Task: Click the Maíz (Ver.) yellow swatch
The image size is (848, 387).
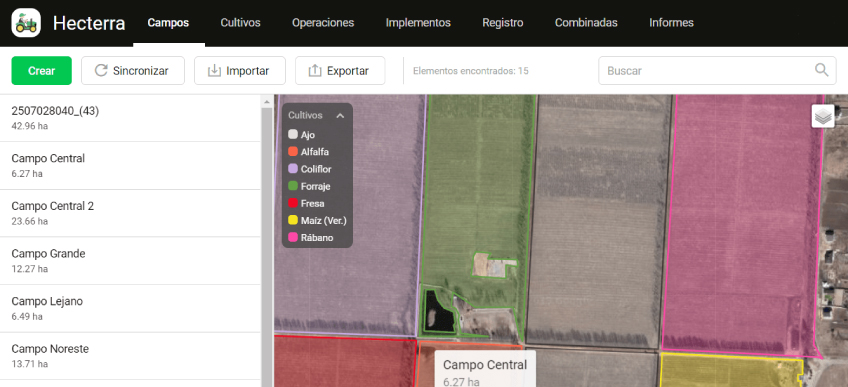Action: (x=293, y=220)
